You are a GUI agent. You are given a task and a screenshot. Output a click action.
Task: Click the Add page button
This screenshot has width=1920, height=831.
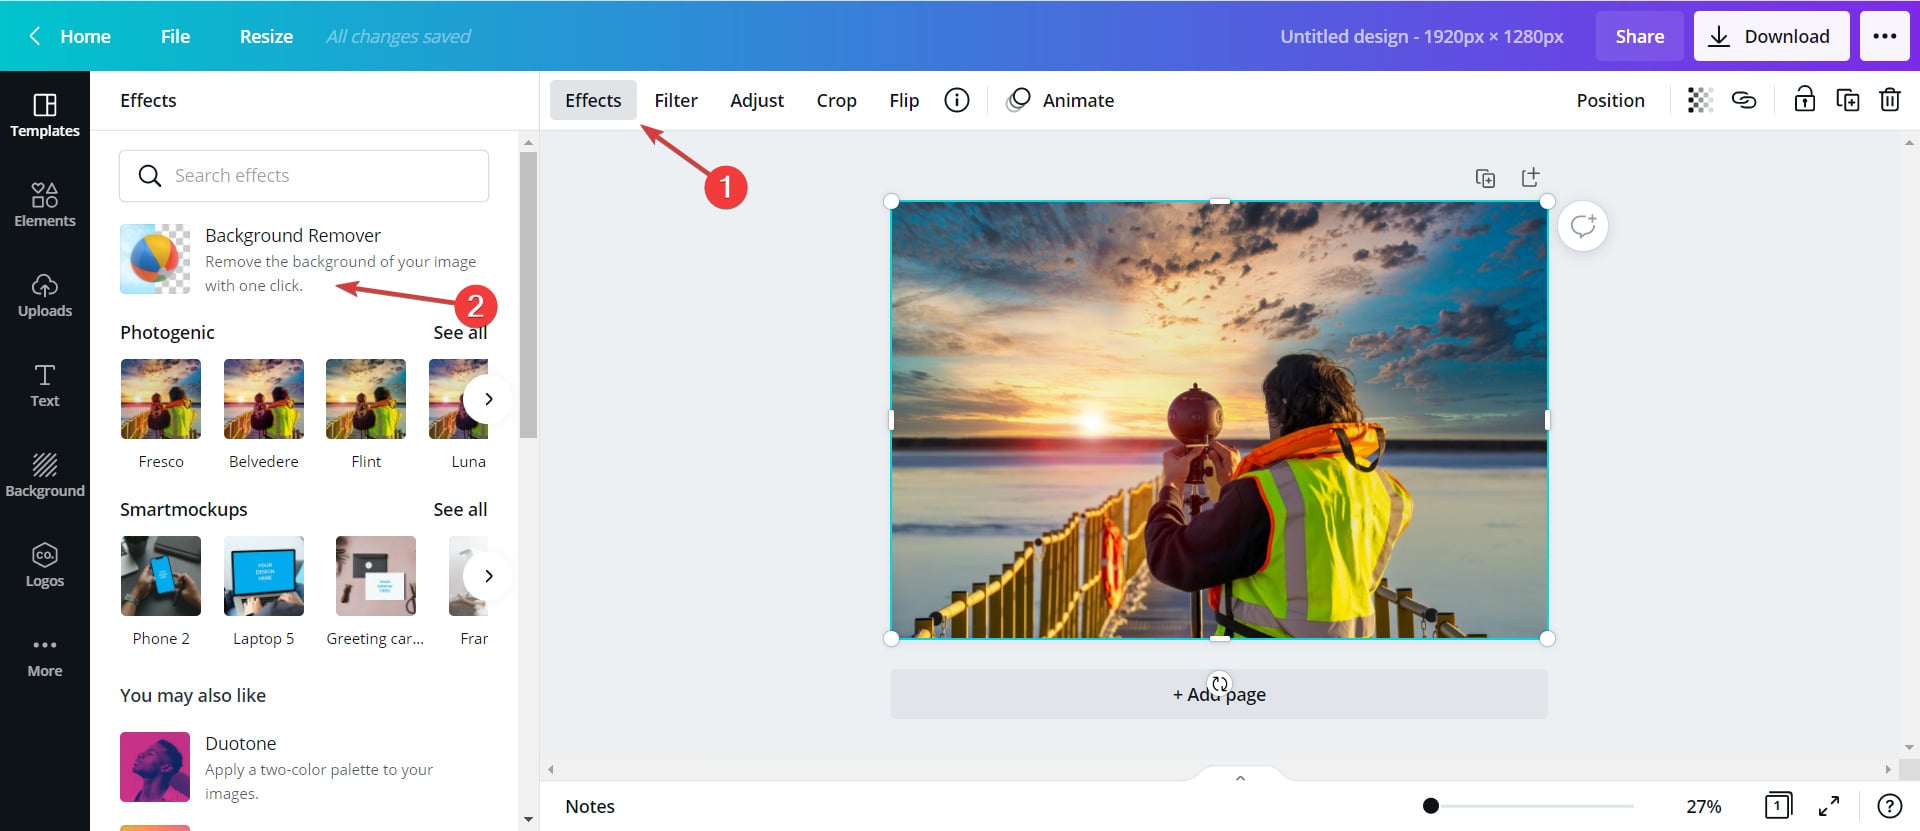(1219, 694)
